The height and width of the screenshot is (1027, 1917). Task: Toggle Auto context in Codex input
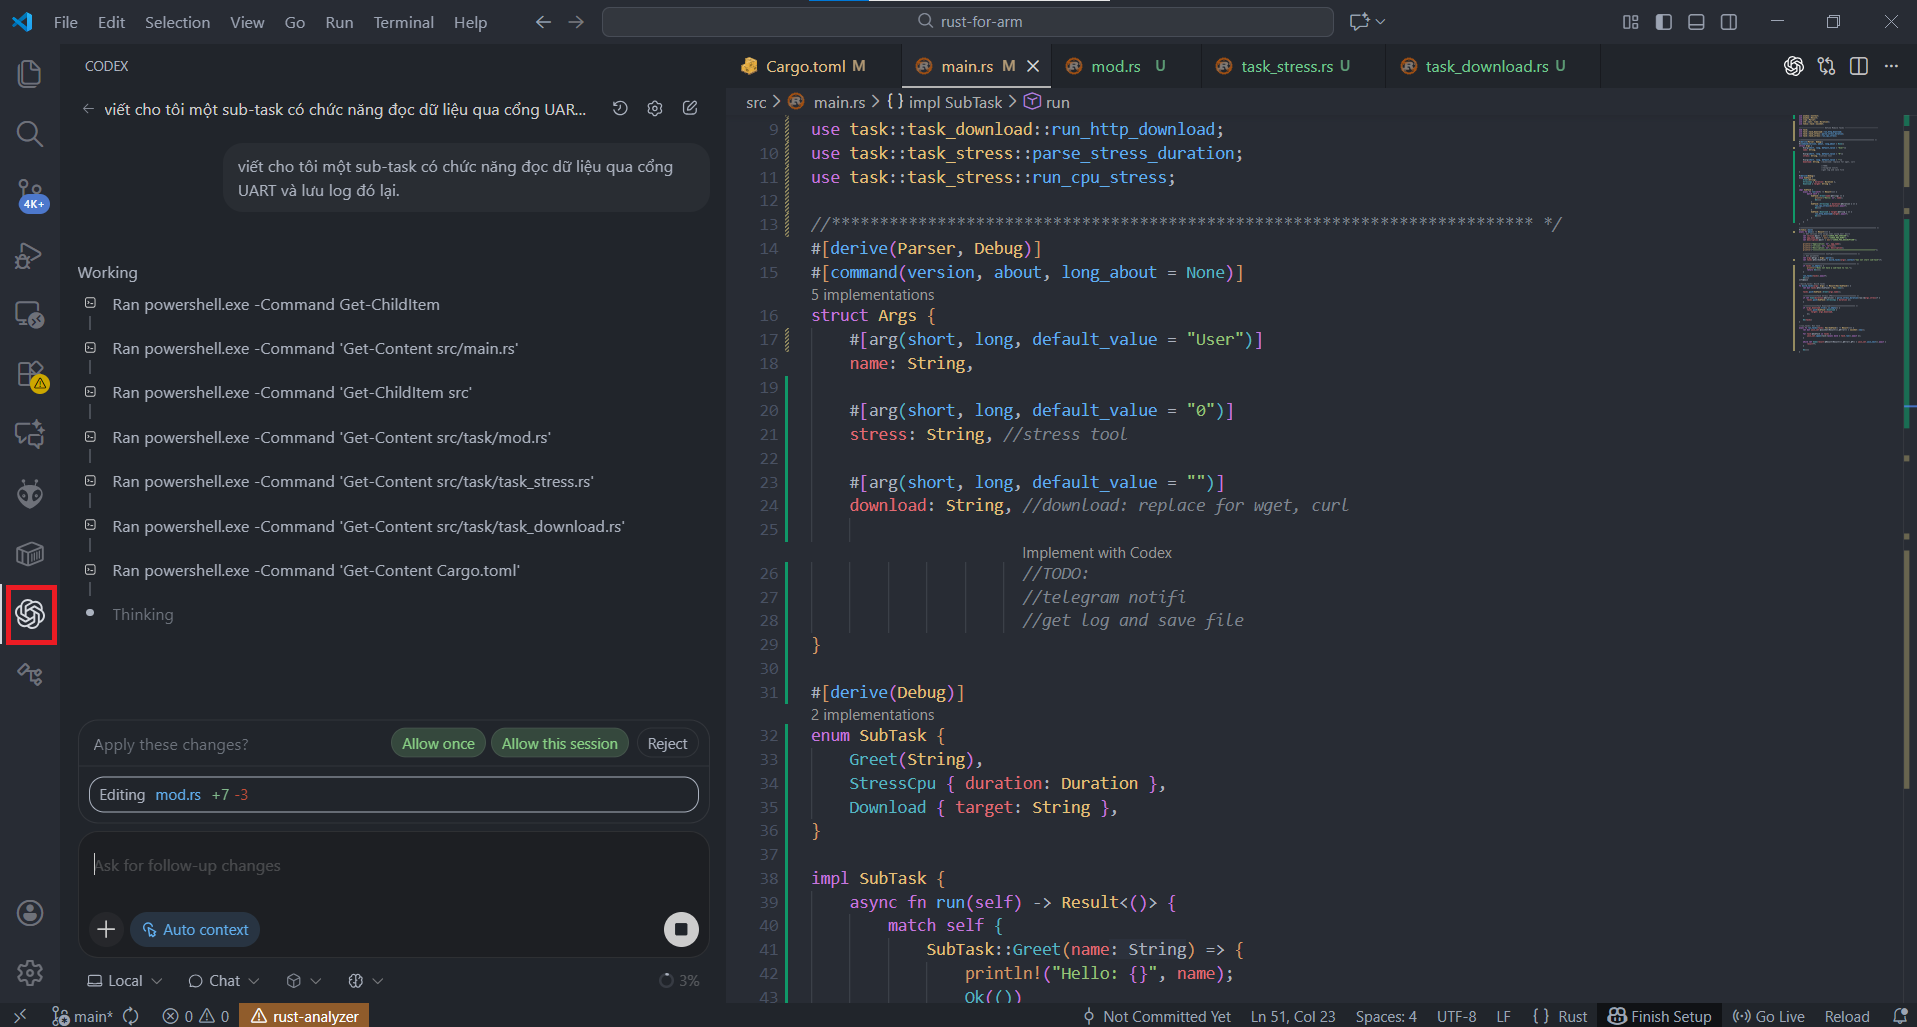(x=196, y=929)
